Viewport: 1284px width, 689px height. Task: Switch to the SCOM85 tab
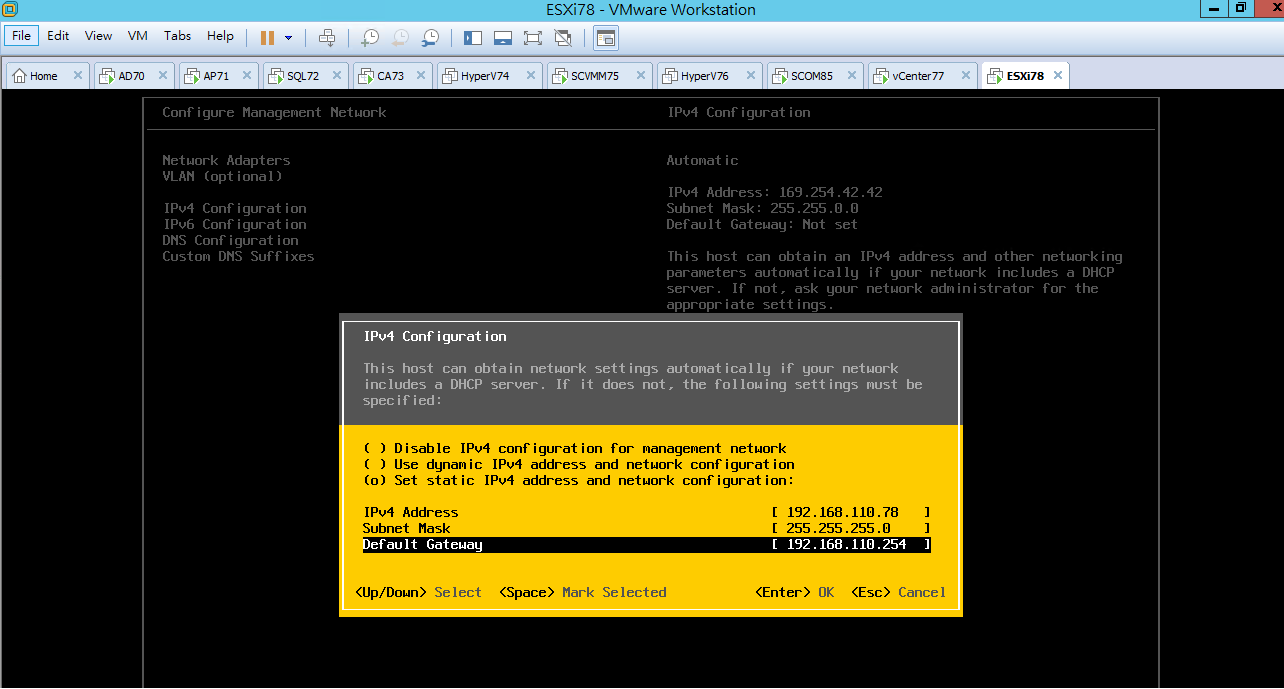point(815,76)
